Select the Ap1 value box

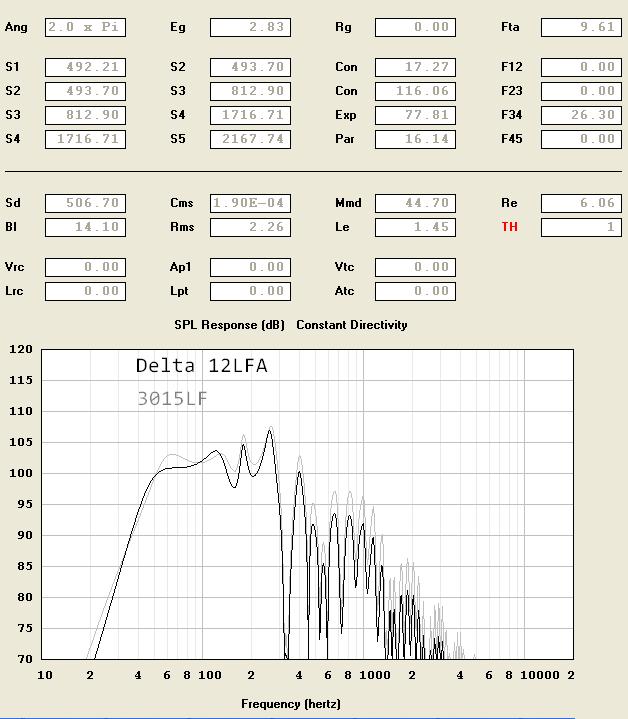click(250, 267)
